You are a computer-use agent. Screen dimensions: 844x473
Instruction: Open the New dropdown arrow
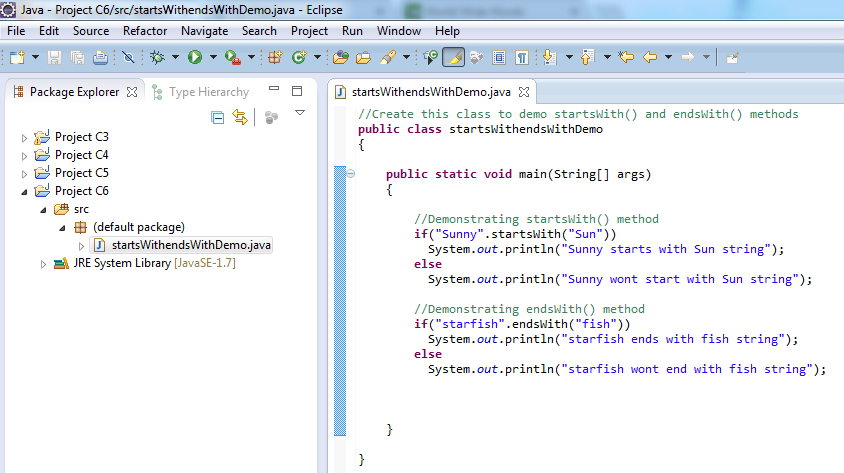(35, 57)
